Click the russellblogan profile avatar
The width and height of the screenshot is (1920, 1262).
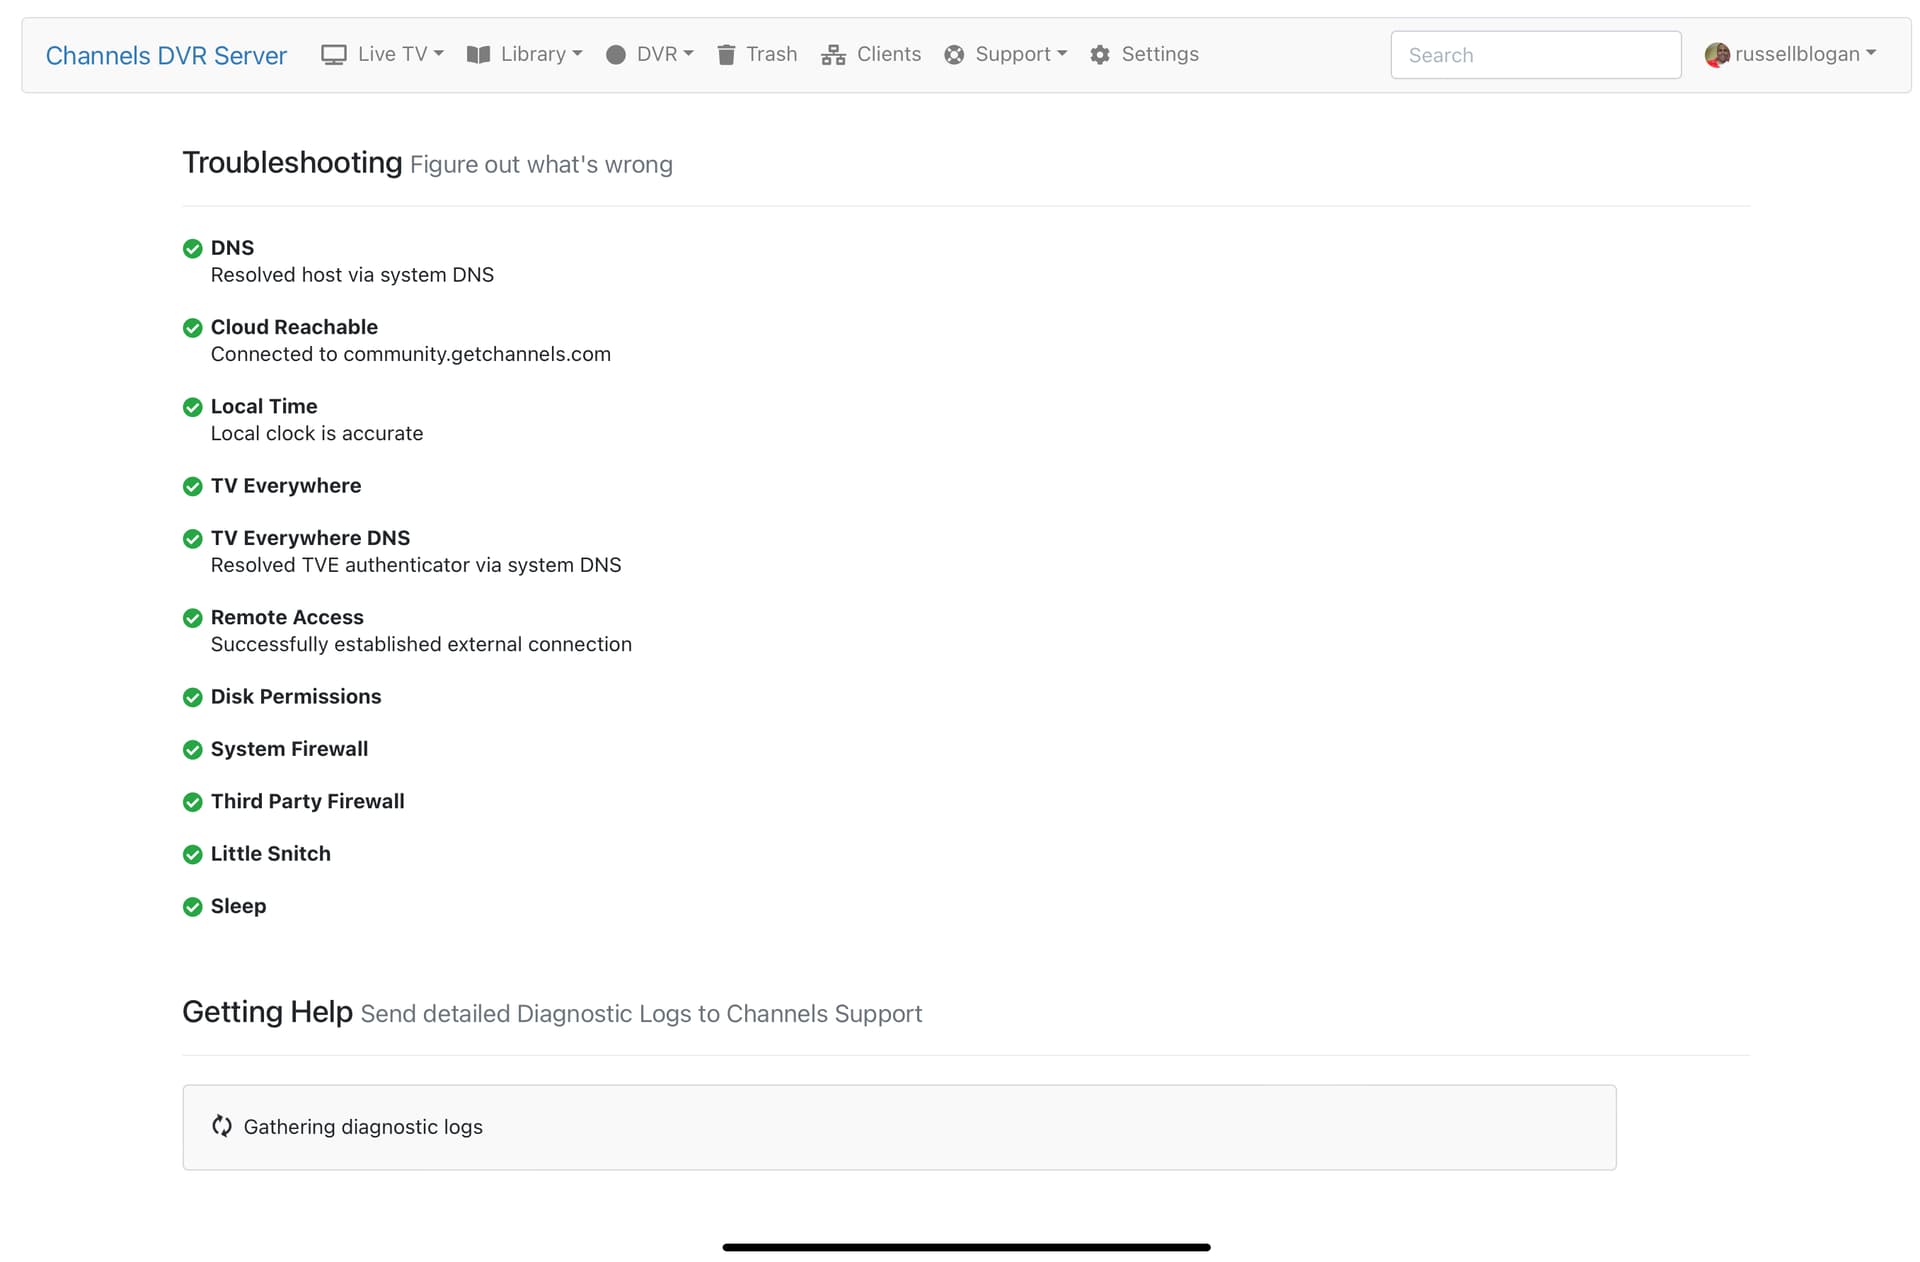click(1717, 55)
